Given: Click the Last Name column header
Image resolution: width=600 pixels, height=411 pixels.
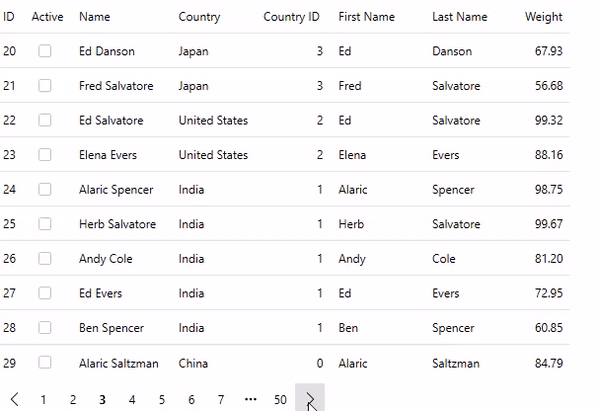Looking at the screenshot, I should pos(459,17).
